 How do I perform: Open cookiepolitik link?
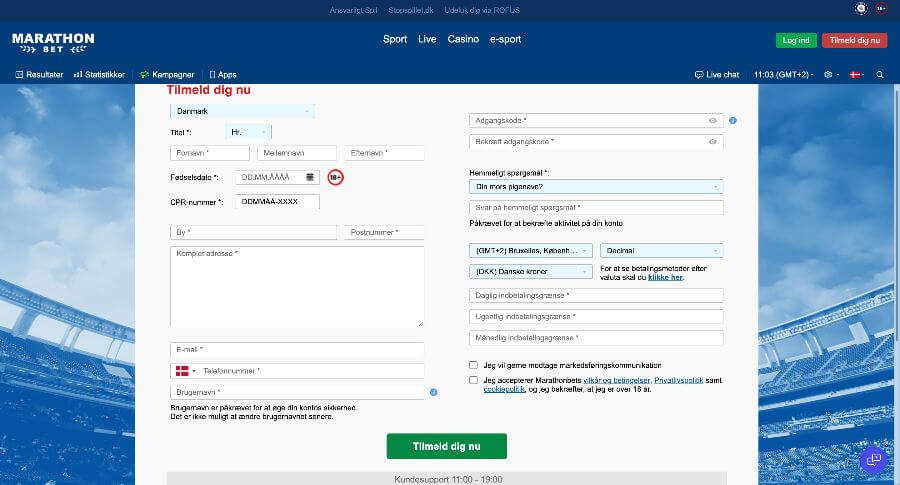point(504,389)
